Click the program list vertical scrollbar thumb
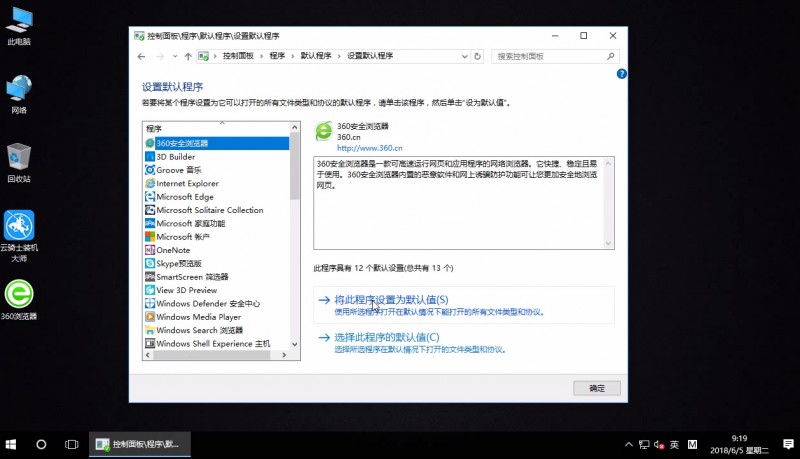Viewport: 800px width, 459px height. tap(294, 166)
